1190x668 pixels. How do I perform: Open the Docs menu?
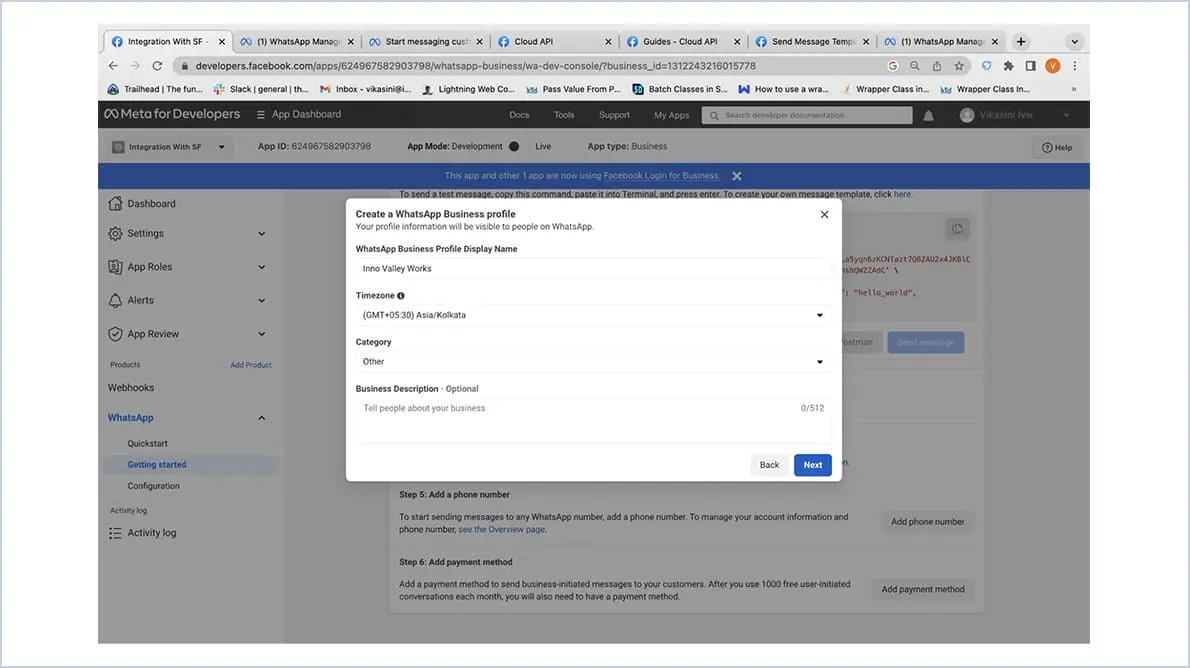(x=519, y=115)
